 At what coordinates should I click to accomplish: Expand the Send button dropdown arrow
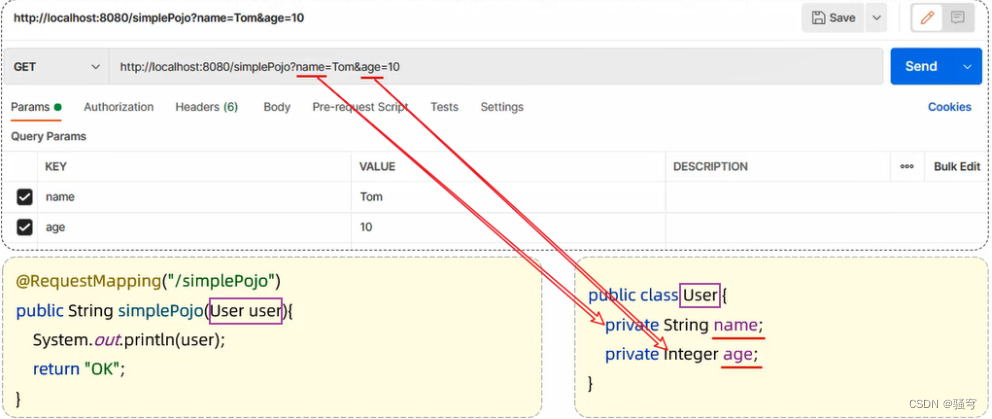[967, 66]
